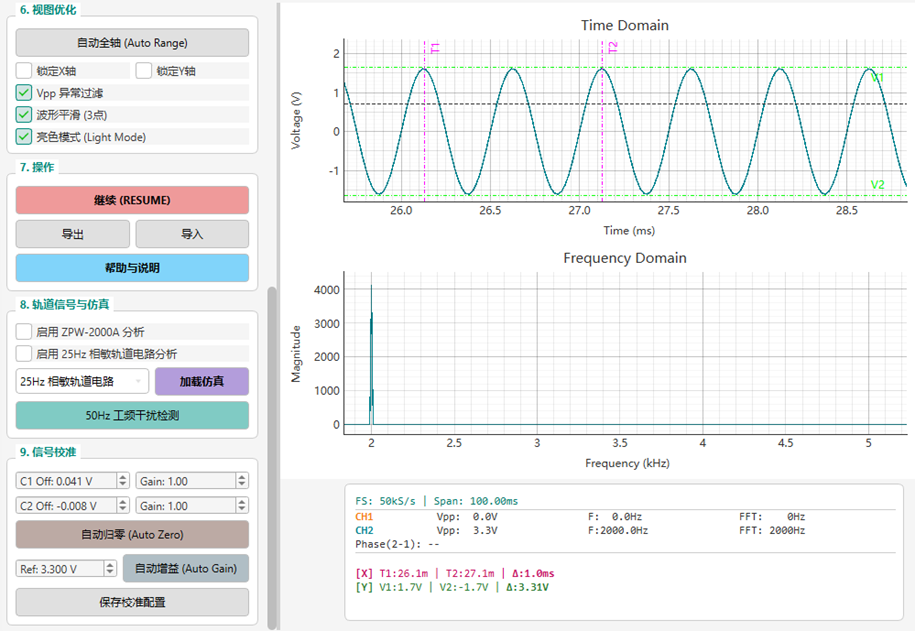Turn off 亮色模式 (Light Mode)

[24, 137]
